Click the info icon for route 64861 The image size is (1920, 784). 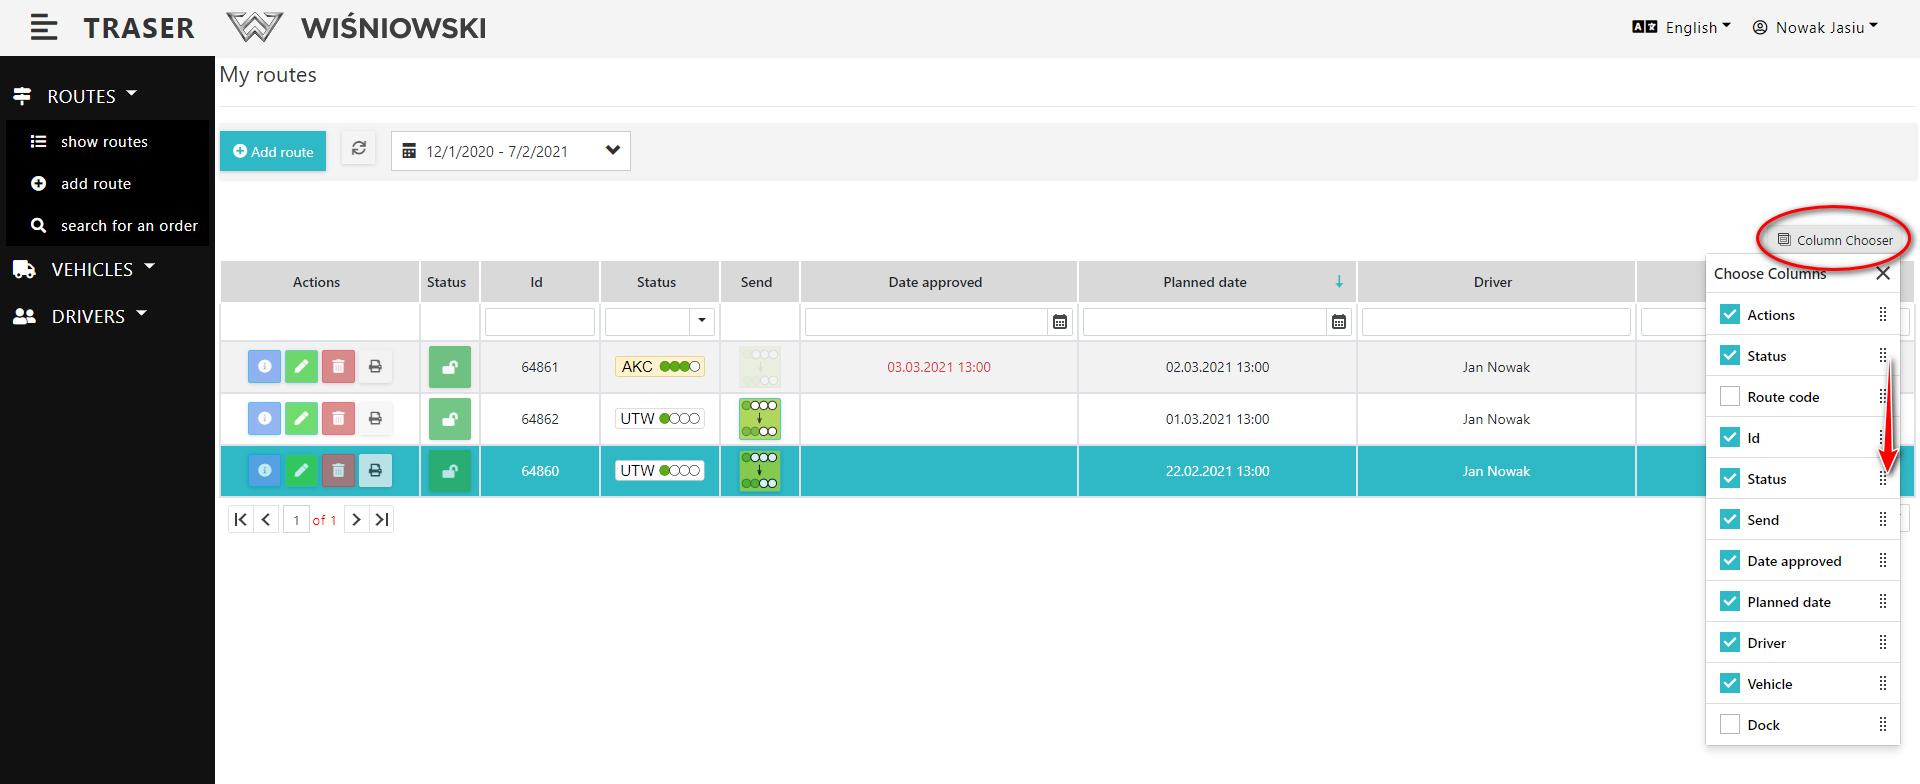(264, 367)
